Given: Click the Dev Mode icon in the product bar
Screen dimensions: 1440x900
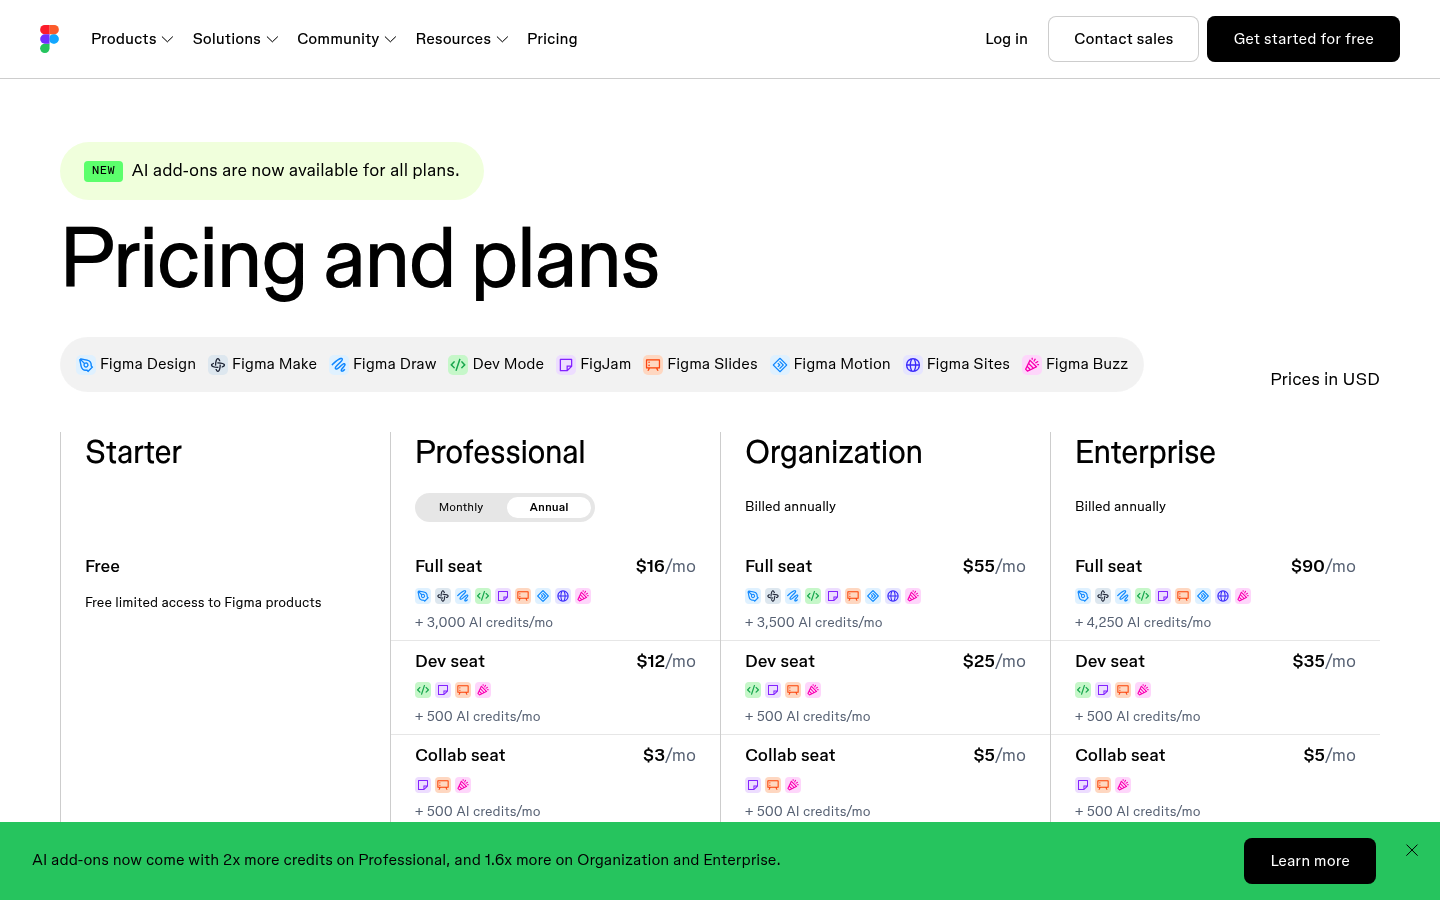Looking at the screenshot, I should point(458,365).
